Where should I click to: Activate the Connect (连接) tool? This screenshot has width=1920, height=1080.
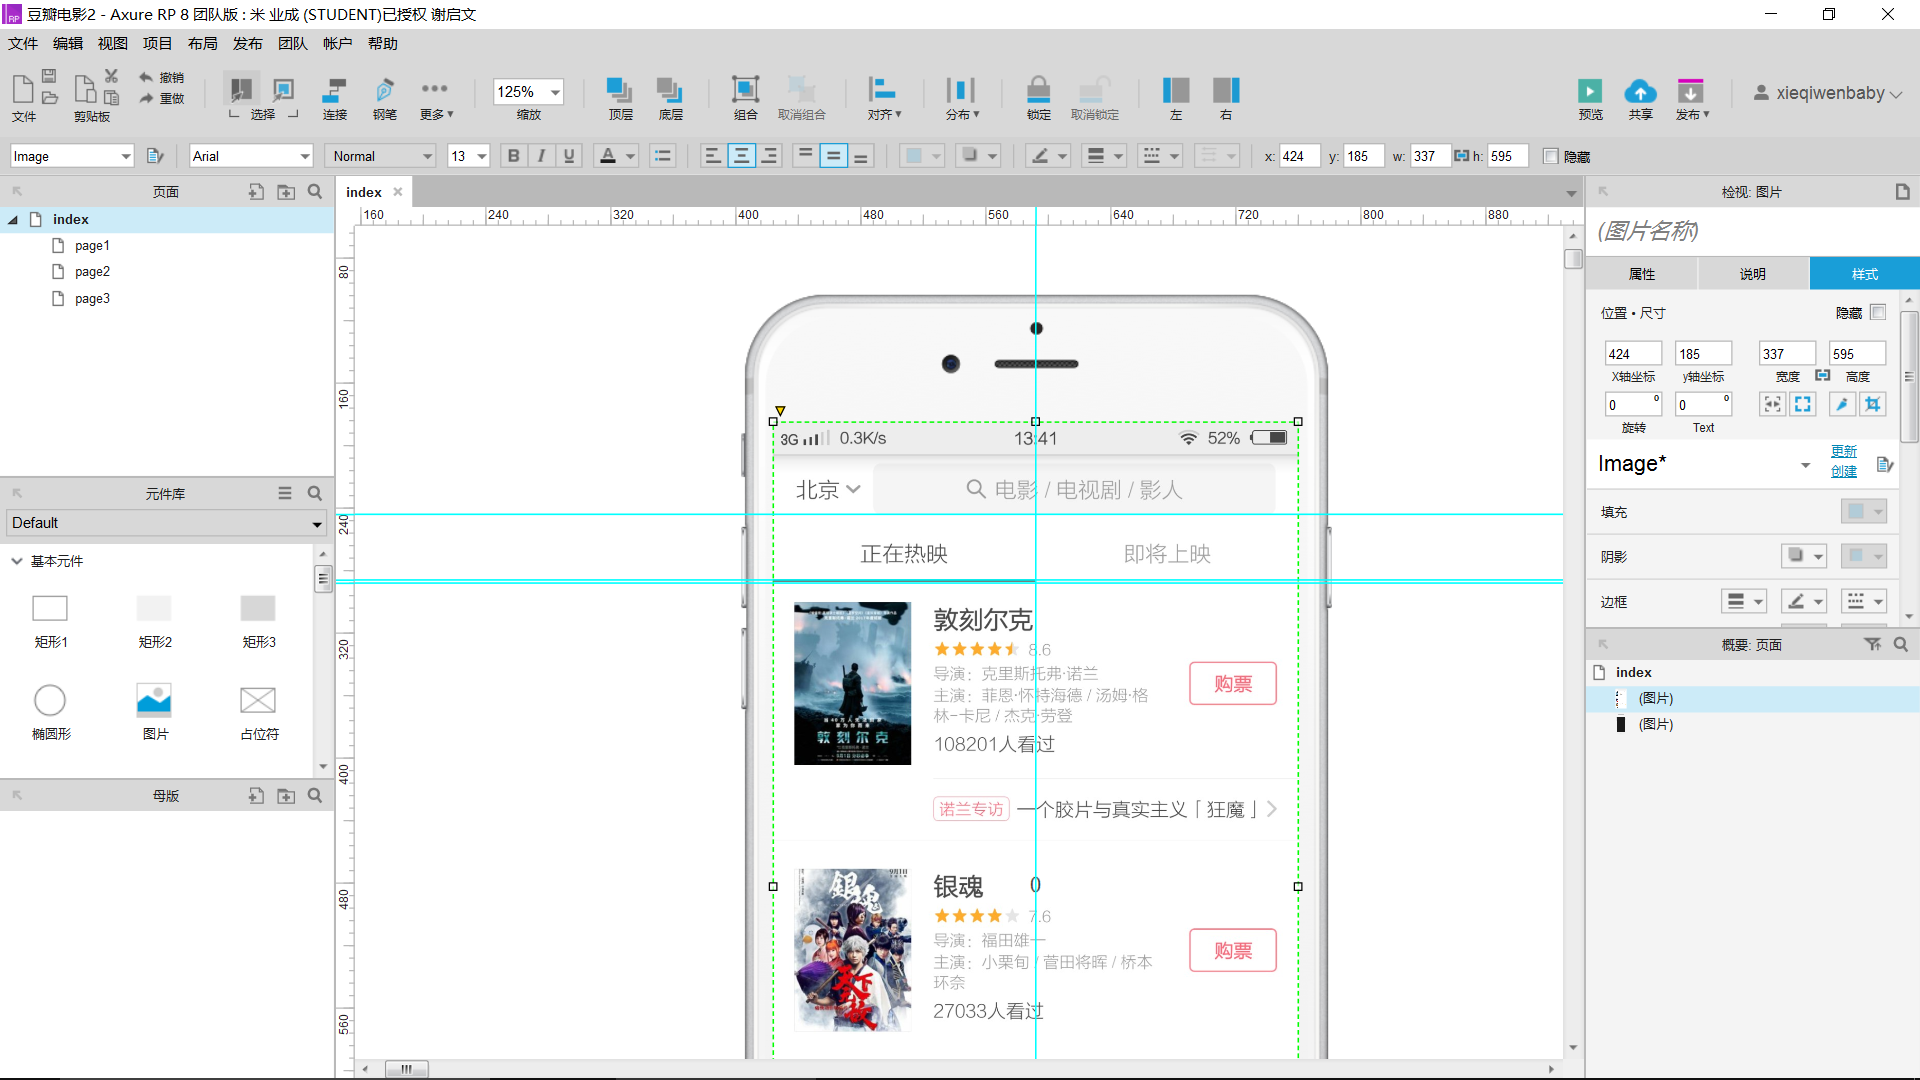334,98
